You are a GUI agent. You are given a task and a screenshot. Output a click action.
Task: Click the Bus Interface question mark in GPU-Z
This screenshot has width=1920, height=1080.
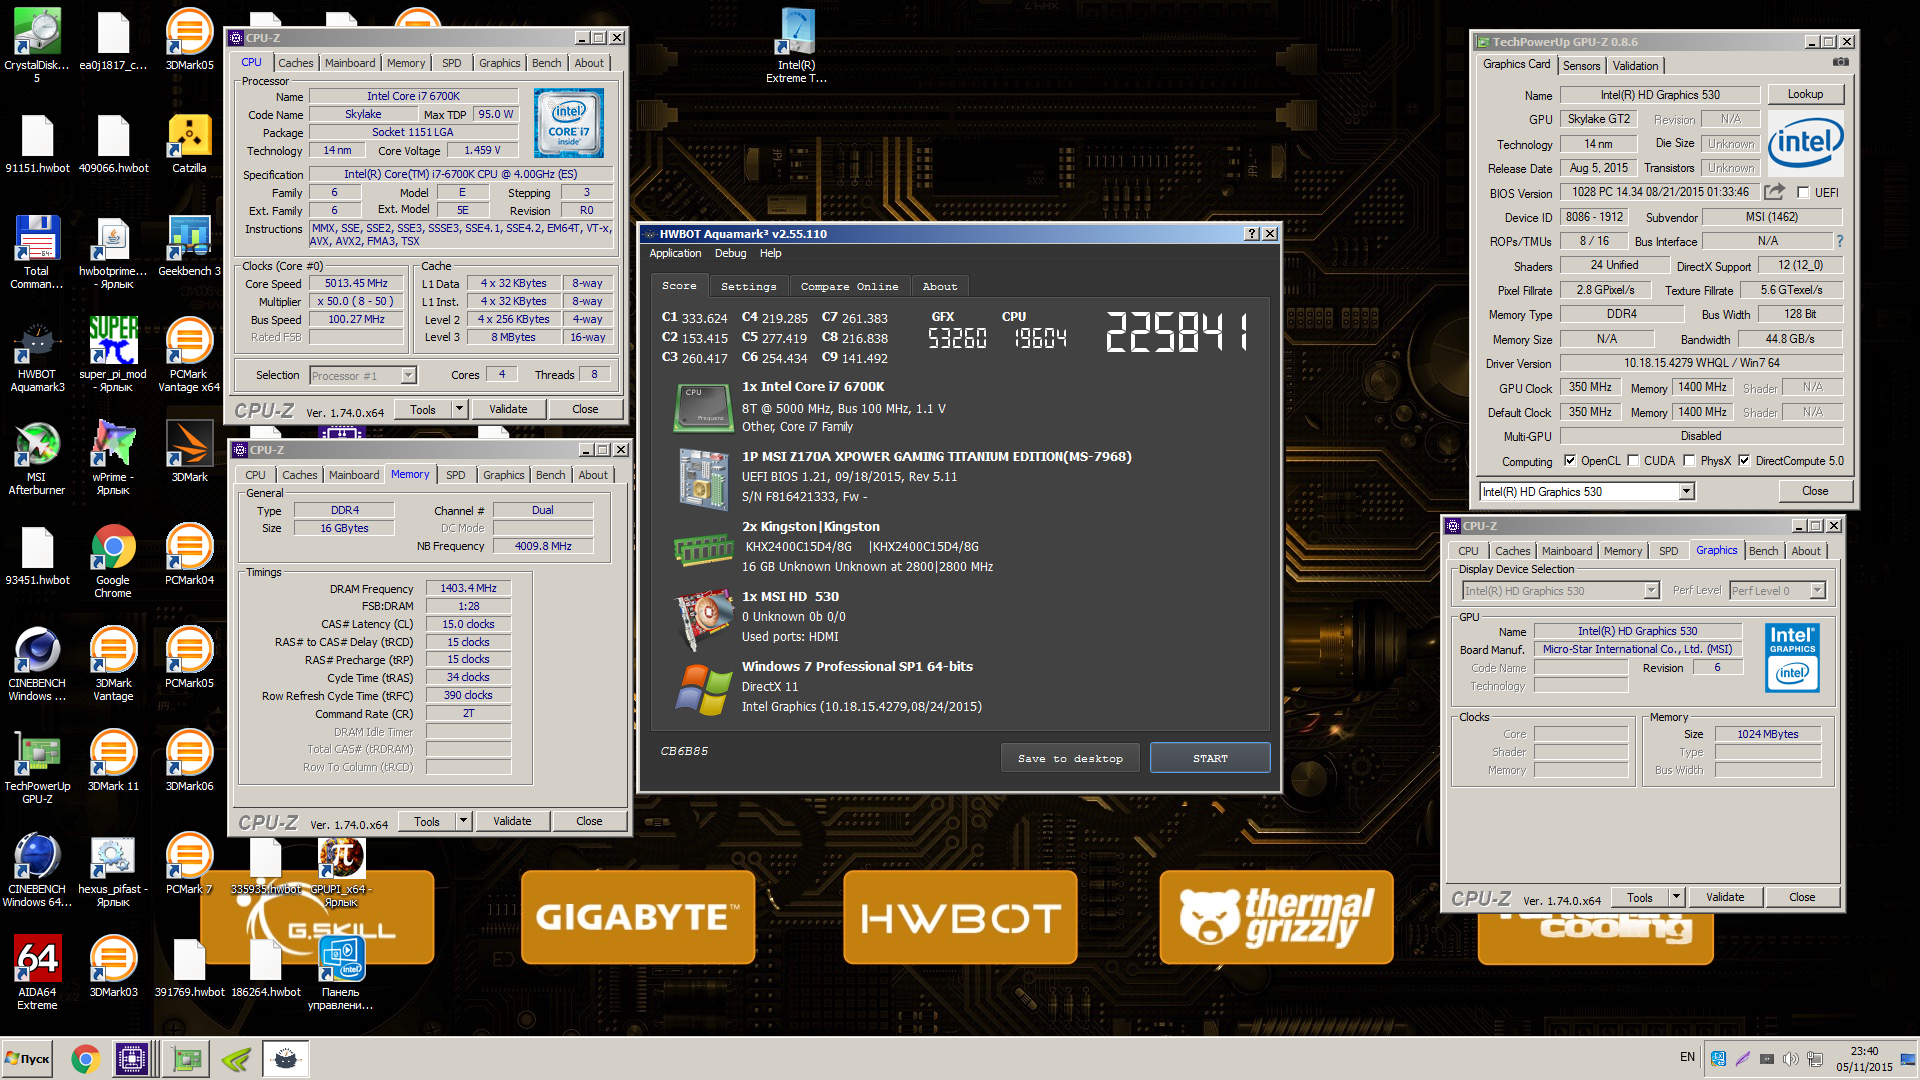point(1839,241)
